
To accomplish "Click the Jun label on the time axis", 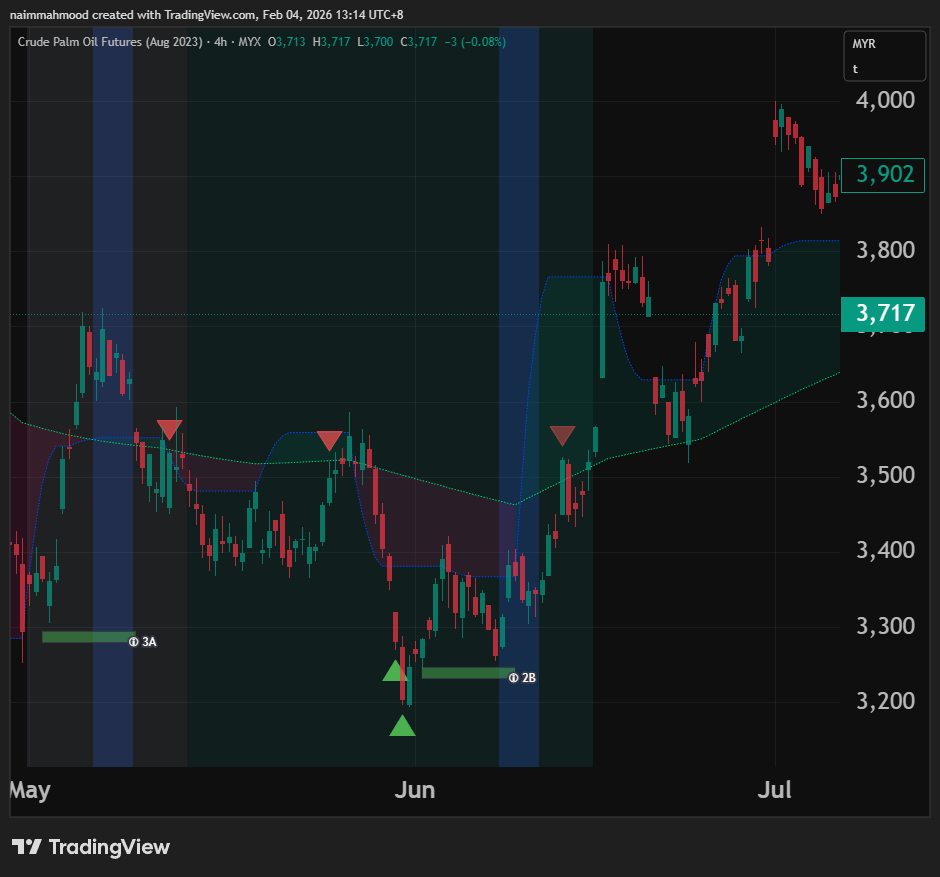I will tap(415, 790).
